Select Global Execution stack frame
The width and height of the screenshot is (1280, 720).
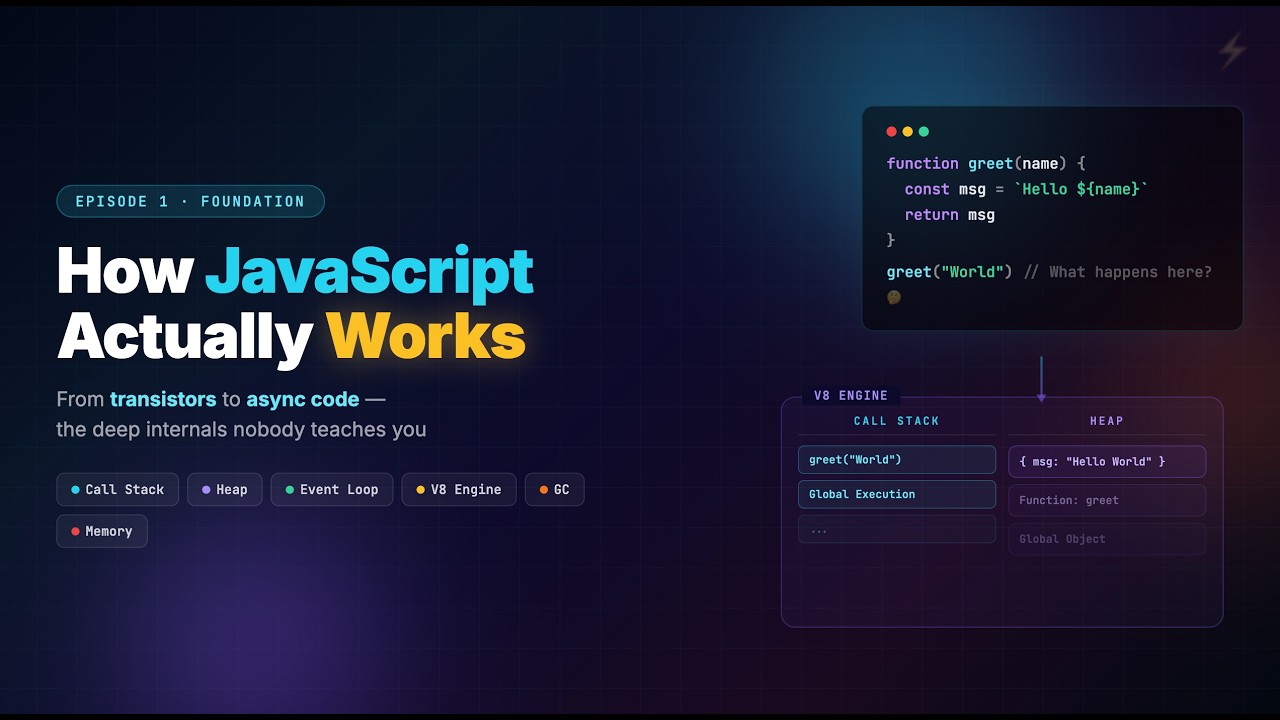897,494
